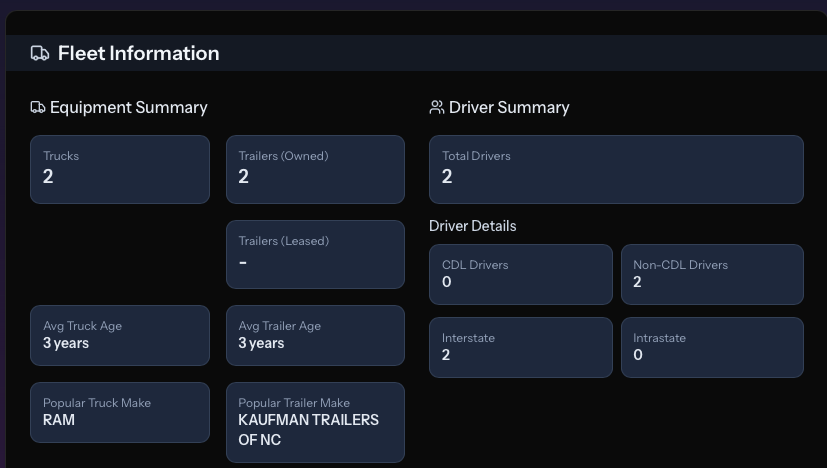The image size is (827, 468).
Task: Click the Popular Trailer Make label
Action: 294,403
